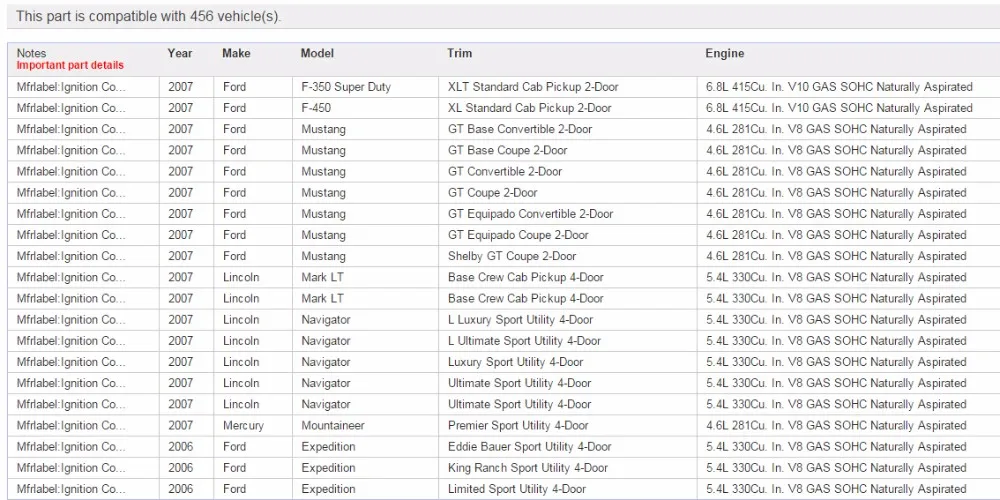
Task: Select "GT Convertible 2-Door" trim cell
Action: point(505,171)
